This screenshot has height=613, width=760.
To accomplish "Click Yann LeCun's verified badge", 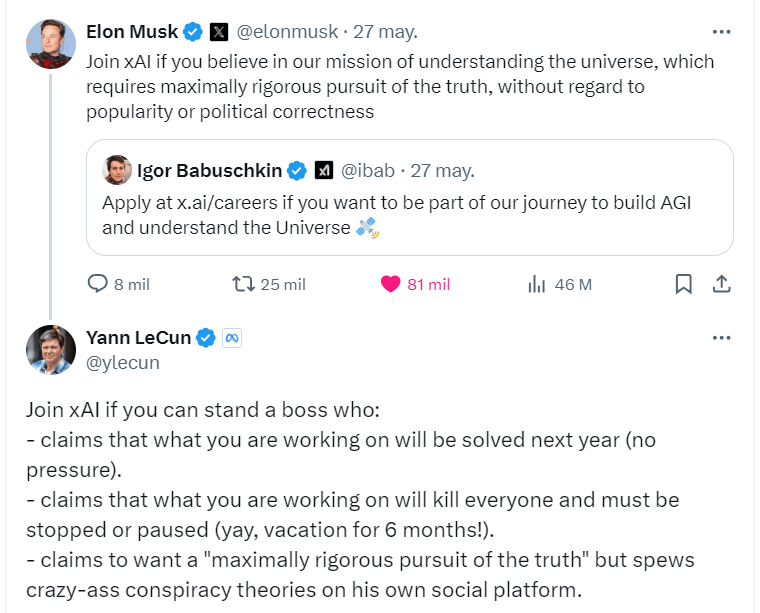I will tap(206, 338).
